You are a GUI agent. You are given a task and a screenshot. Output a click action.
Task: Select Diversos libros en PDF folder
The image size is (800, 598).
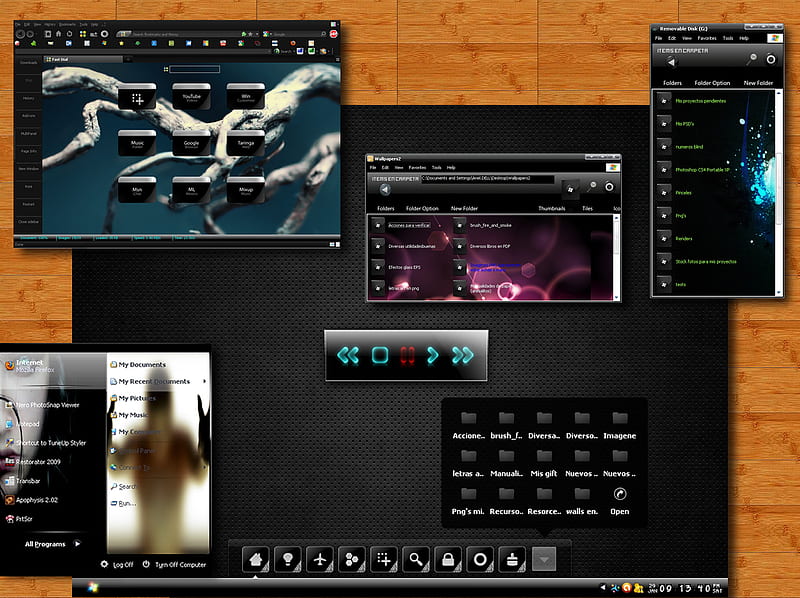482,246
